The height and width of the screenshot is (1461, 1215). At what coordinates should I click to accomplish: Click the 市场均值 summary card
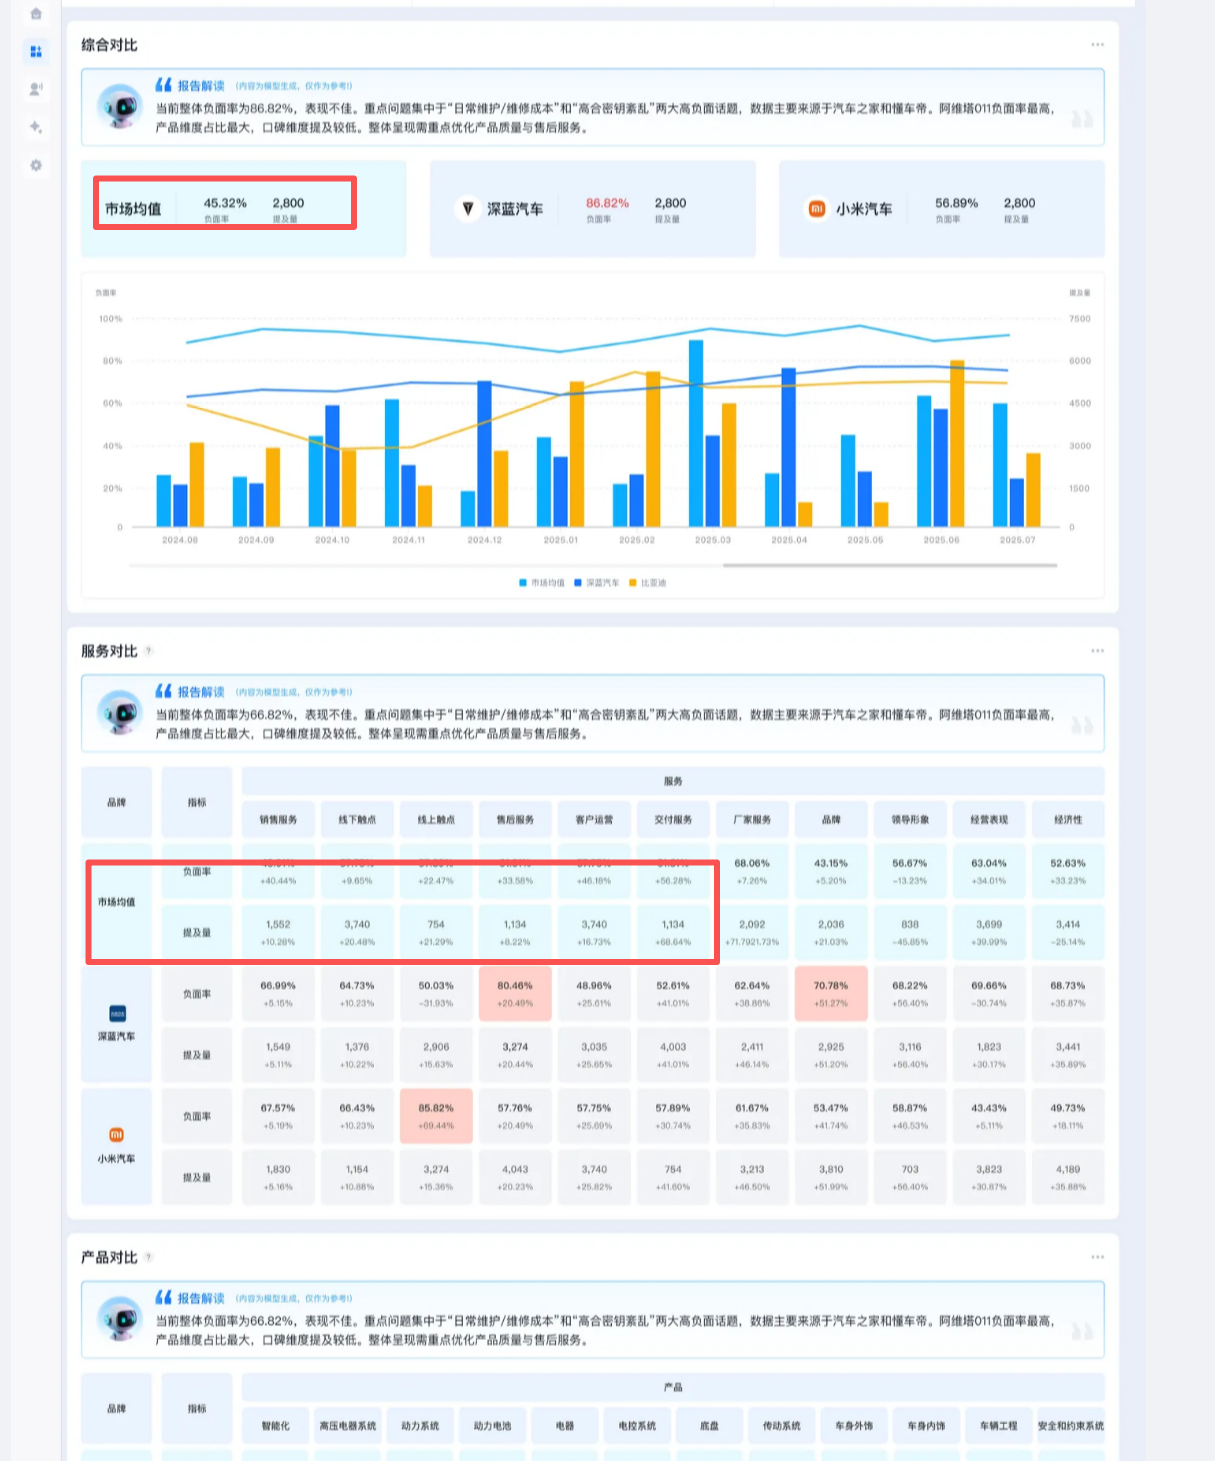pos(243,209)
